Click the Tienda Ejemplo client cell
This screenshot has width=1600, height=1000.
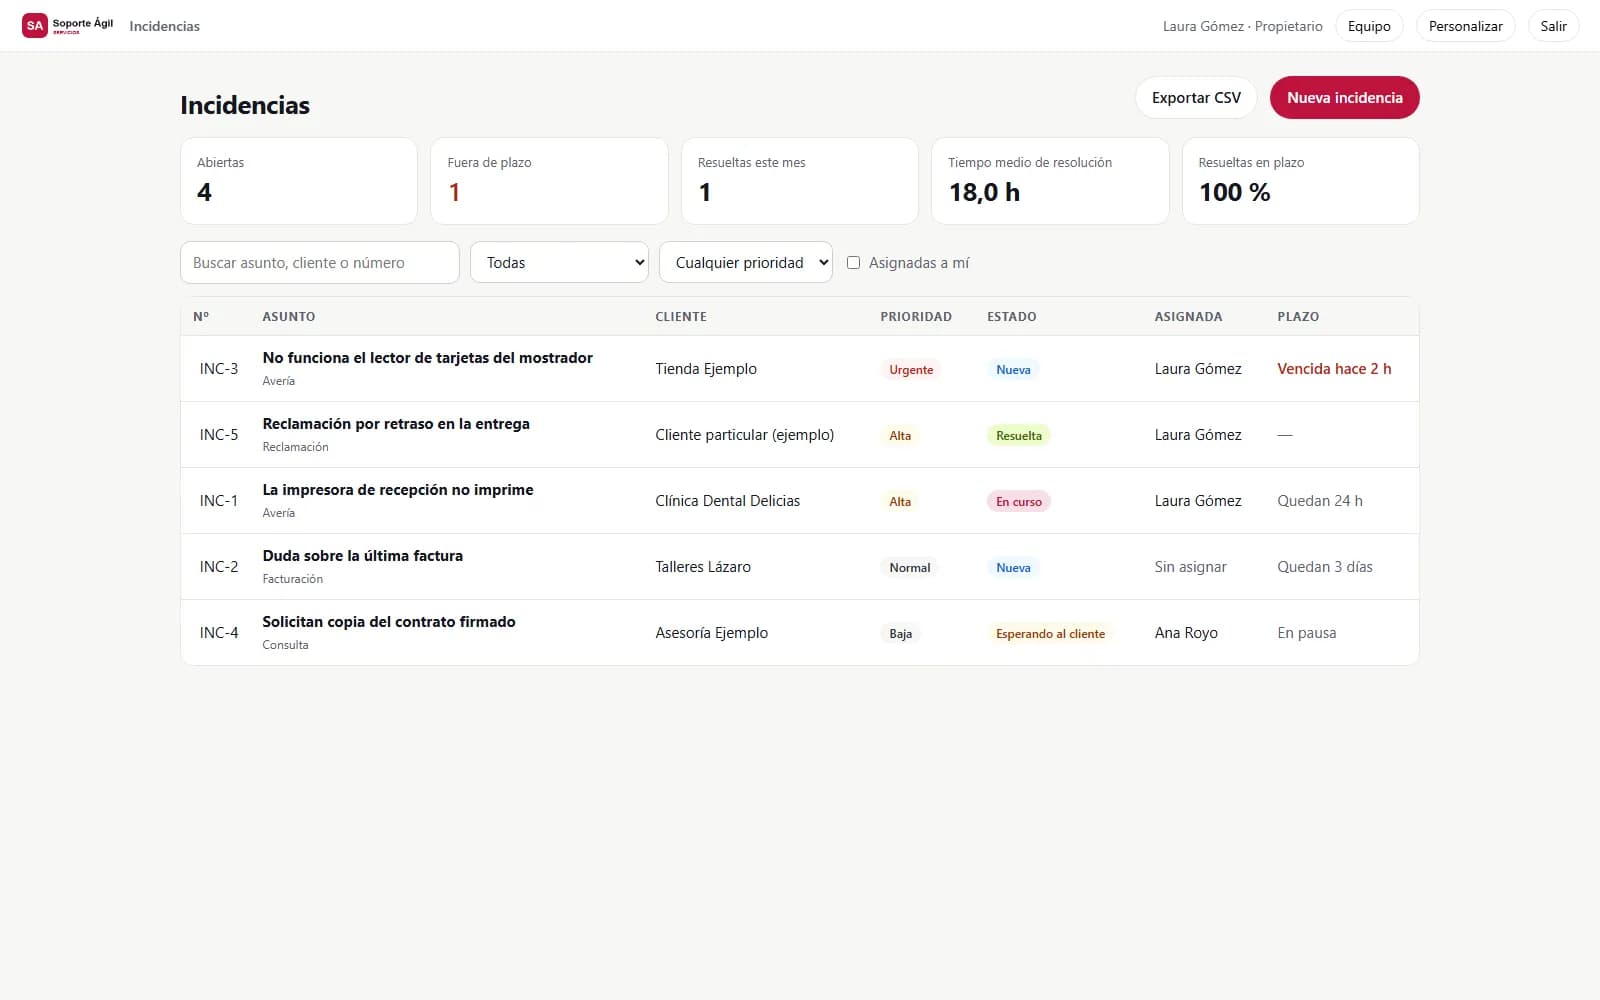(x=706, y=369)
